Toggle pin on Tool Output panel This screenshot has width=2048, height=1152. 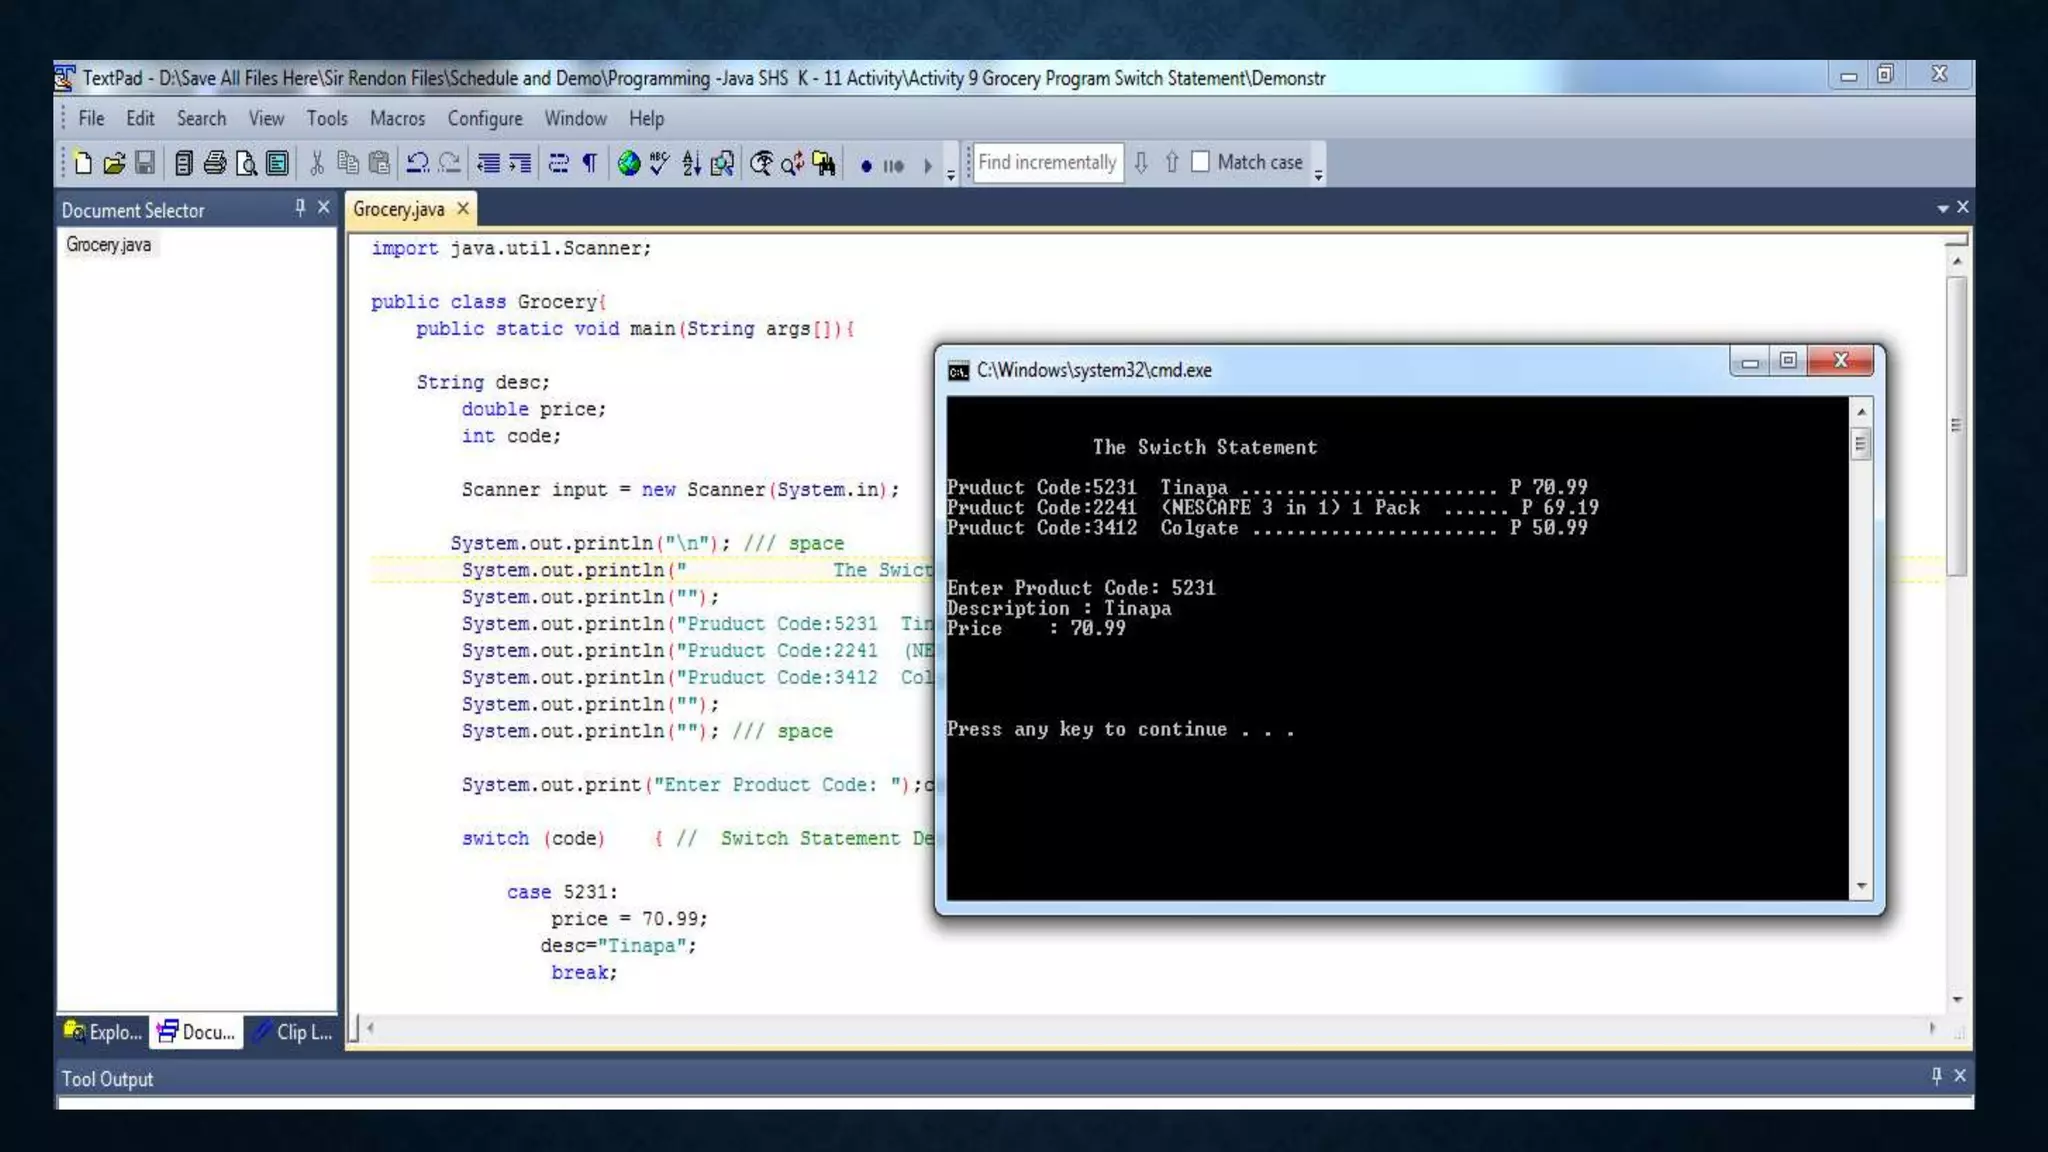(x=1936, y=1076)
